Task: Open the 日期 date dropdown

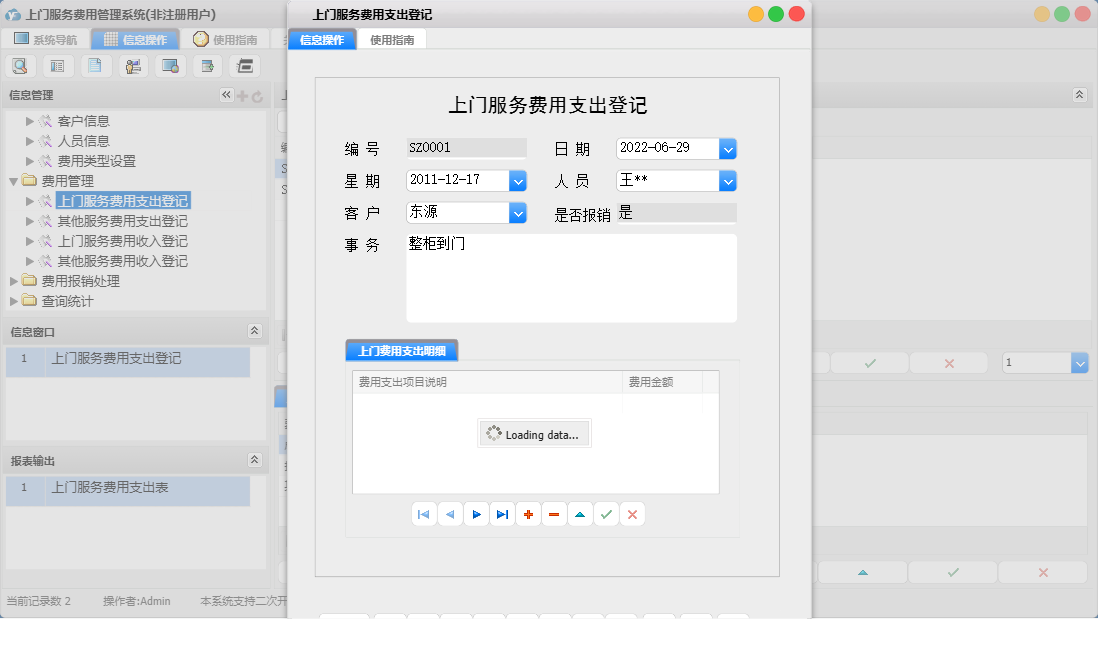Action: point(728,147)
